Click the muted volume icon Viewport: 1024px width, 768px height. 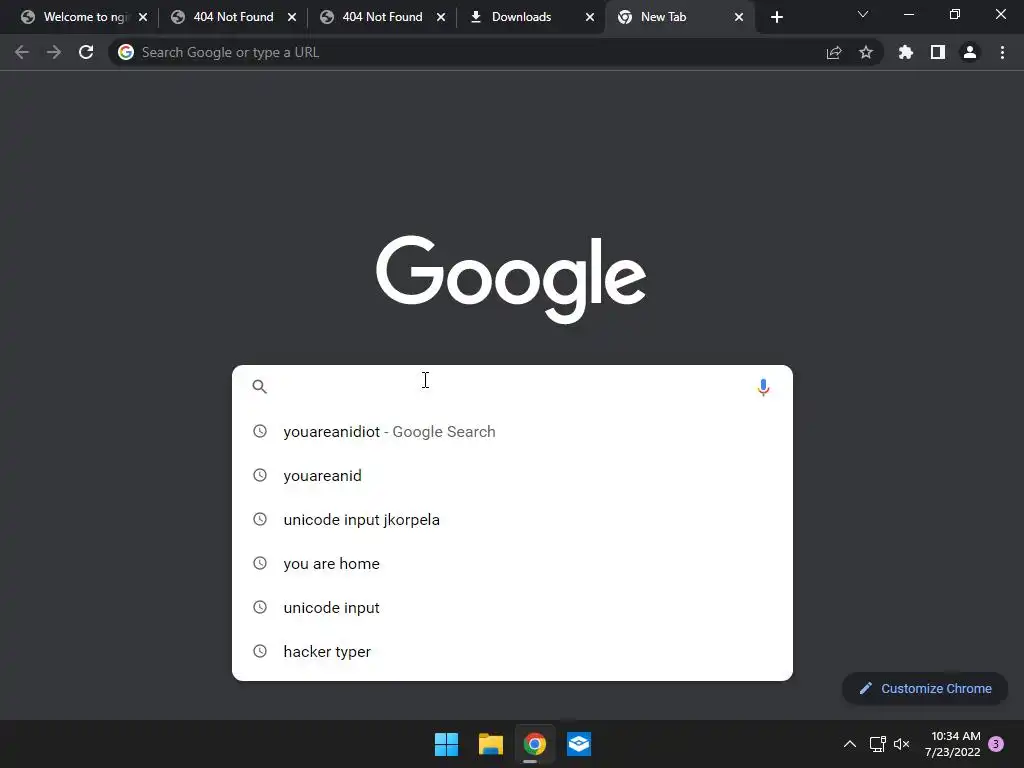point(901,744)
